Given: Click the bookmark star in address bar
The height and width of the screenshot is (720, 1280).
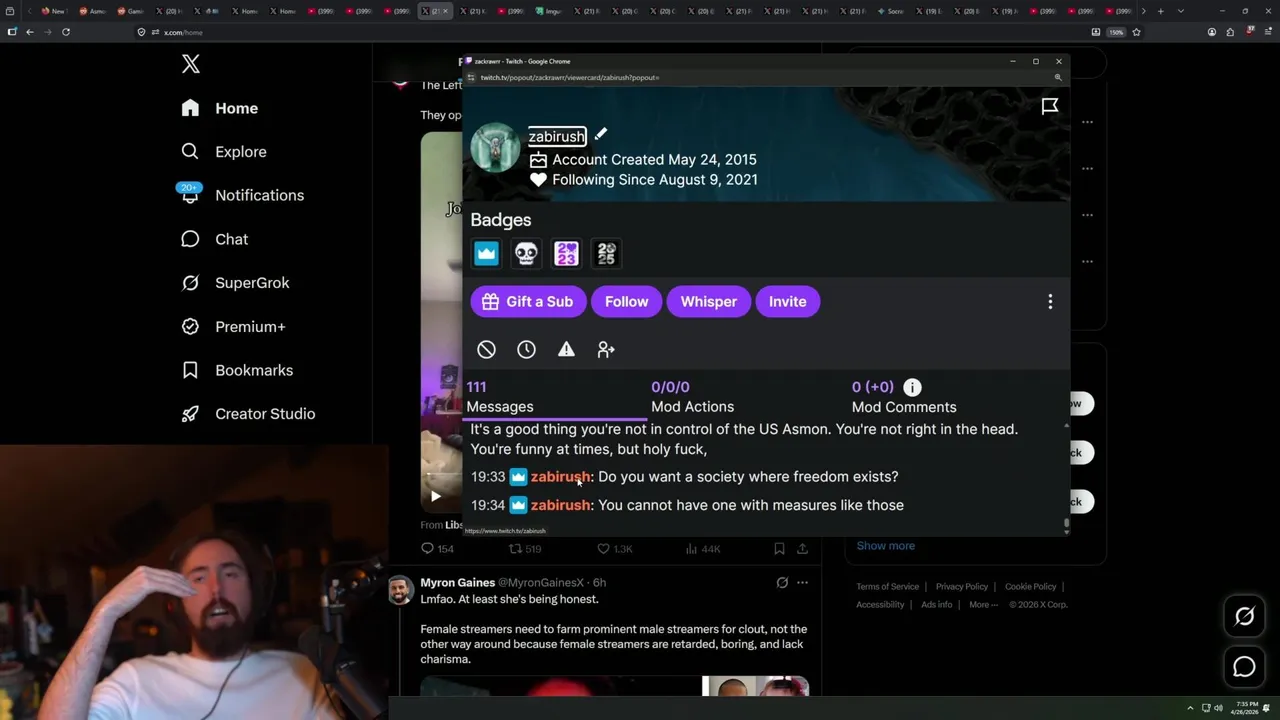Looking at the screenshot, I should pos(1136,32).
